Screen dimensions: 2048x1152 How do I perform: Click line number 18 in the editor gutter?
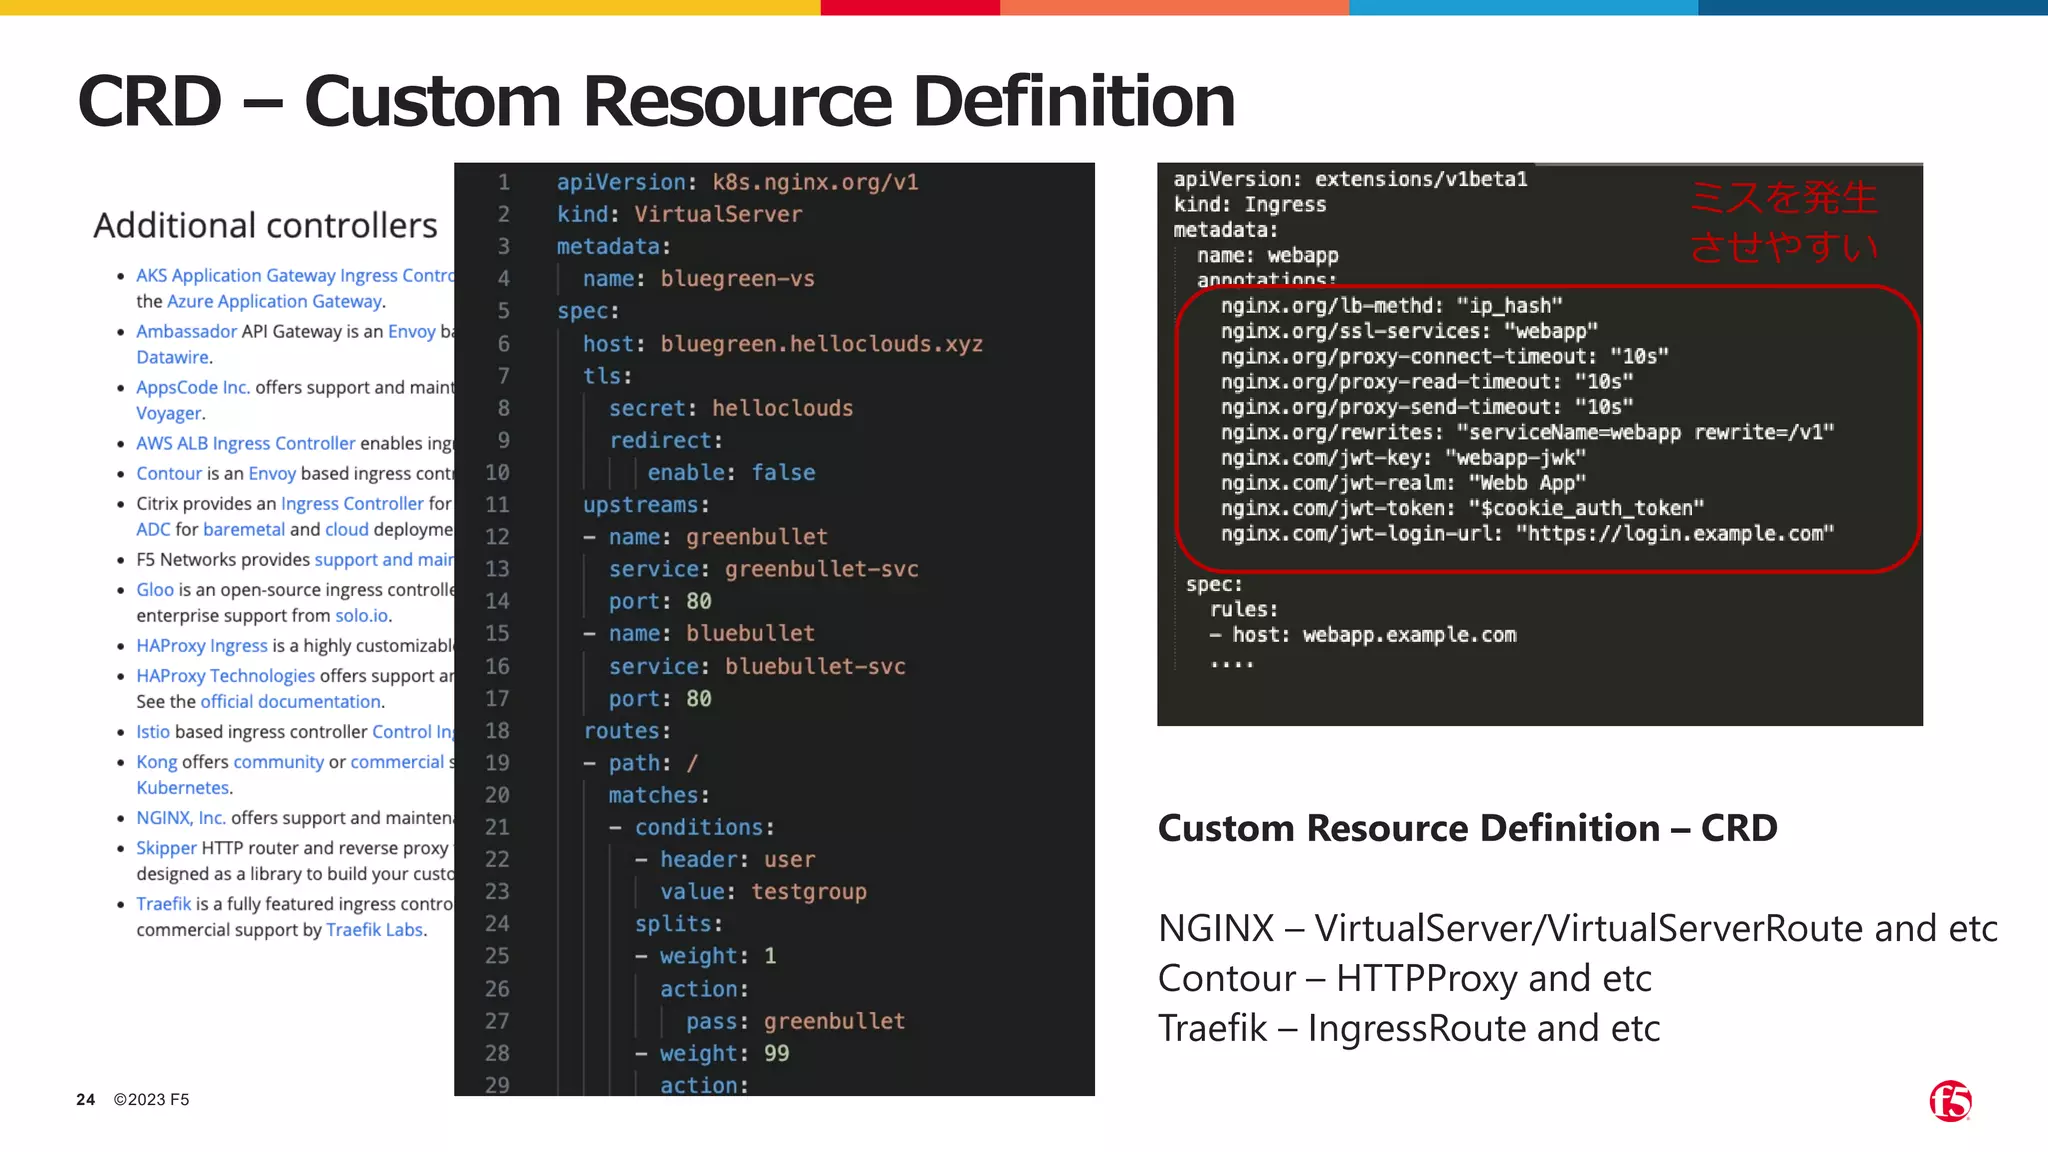pyautogui.click(x=497, y=731)
